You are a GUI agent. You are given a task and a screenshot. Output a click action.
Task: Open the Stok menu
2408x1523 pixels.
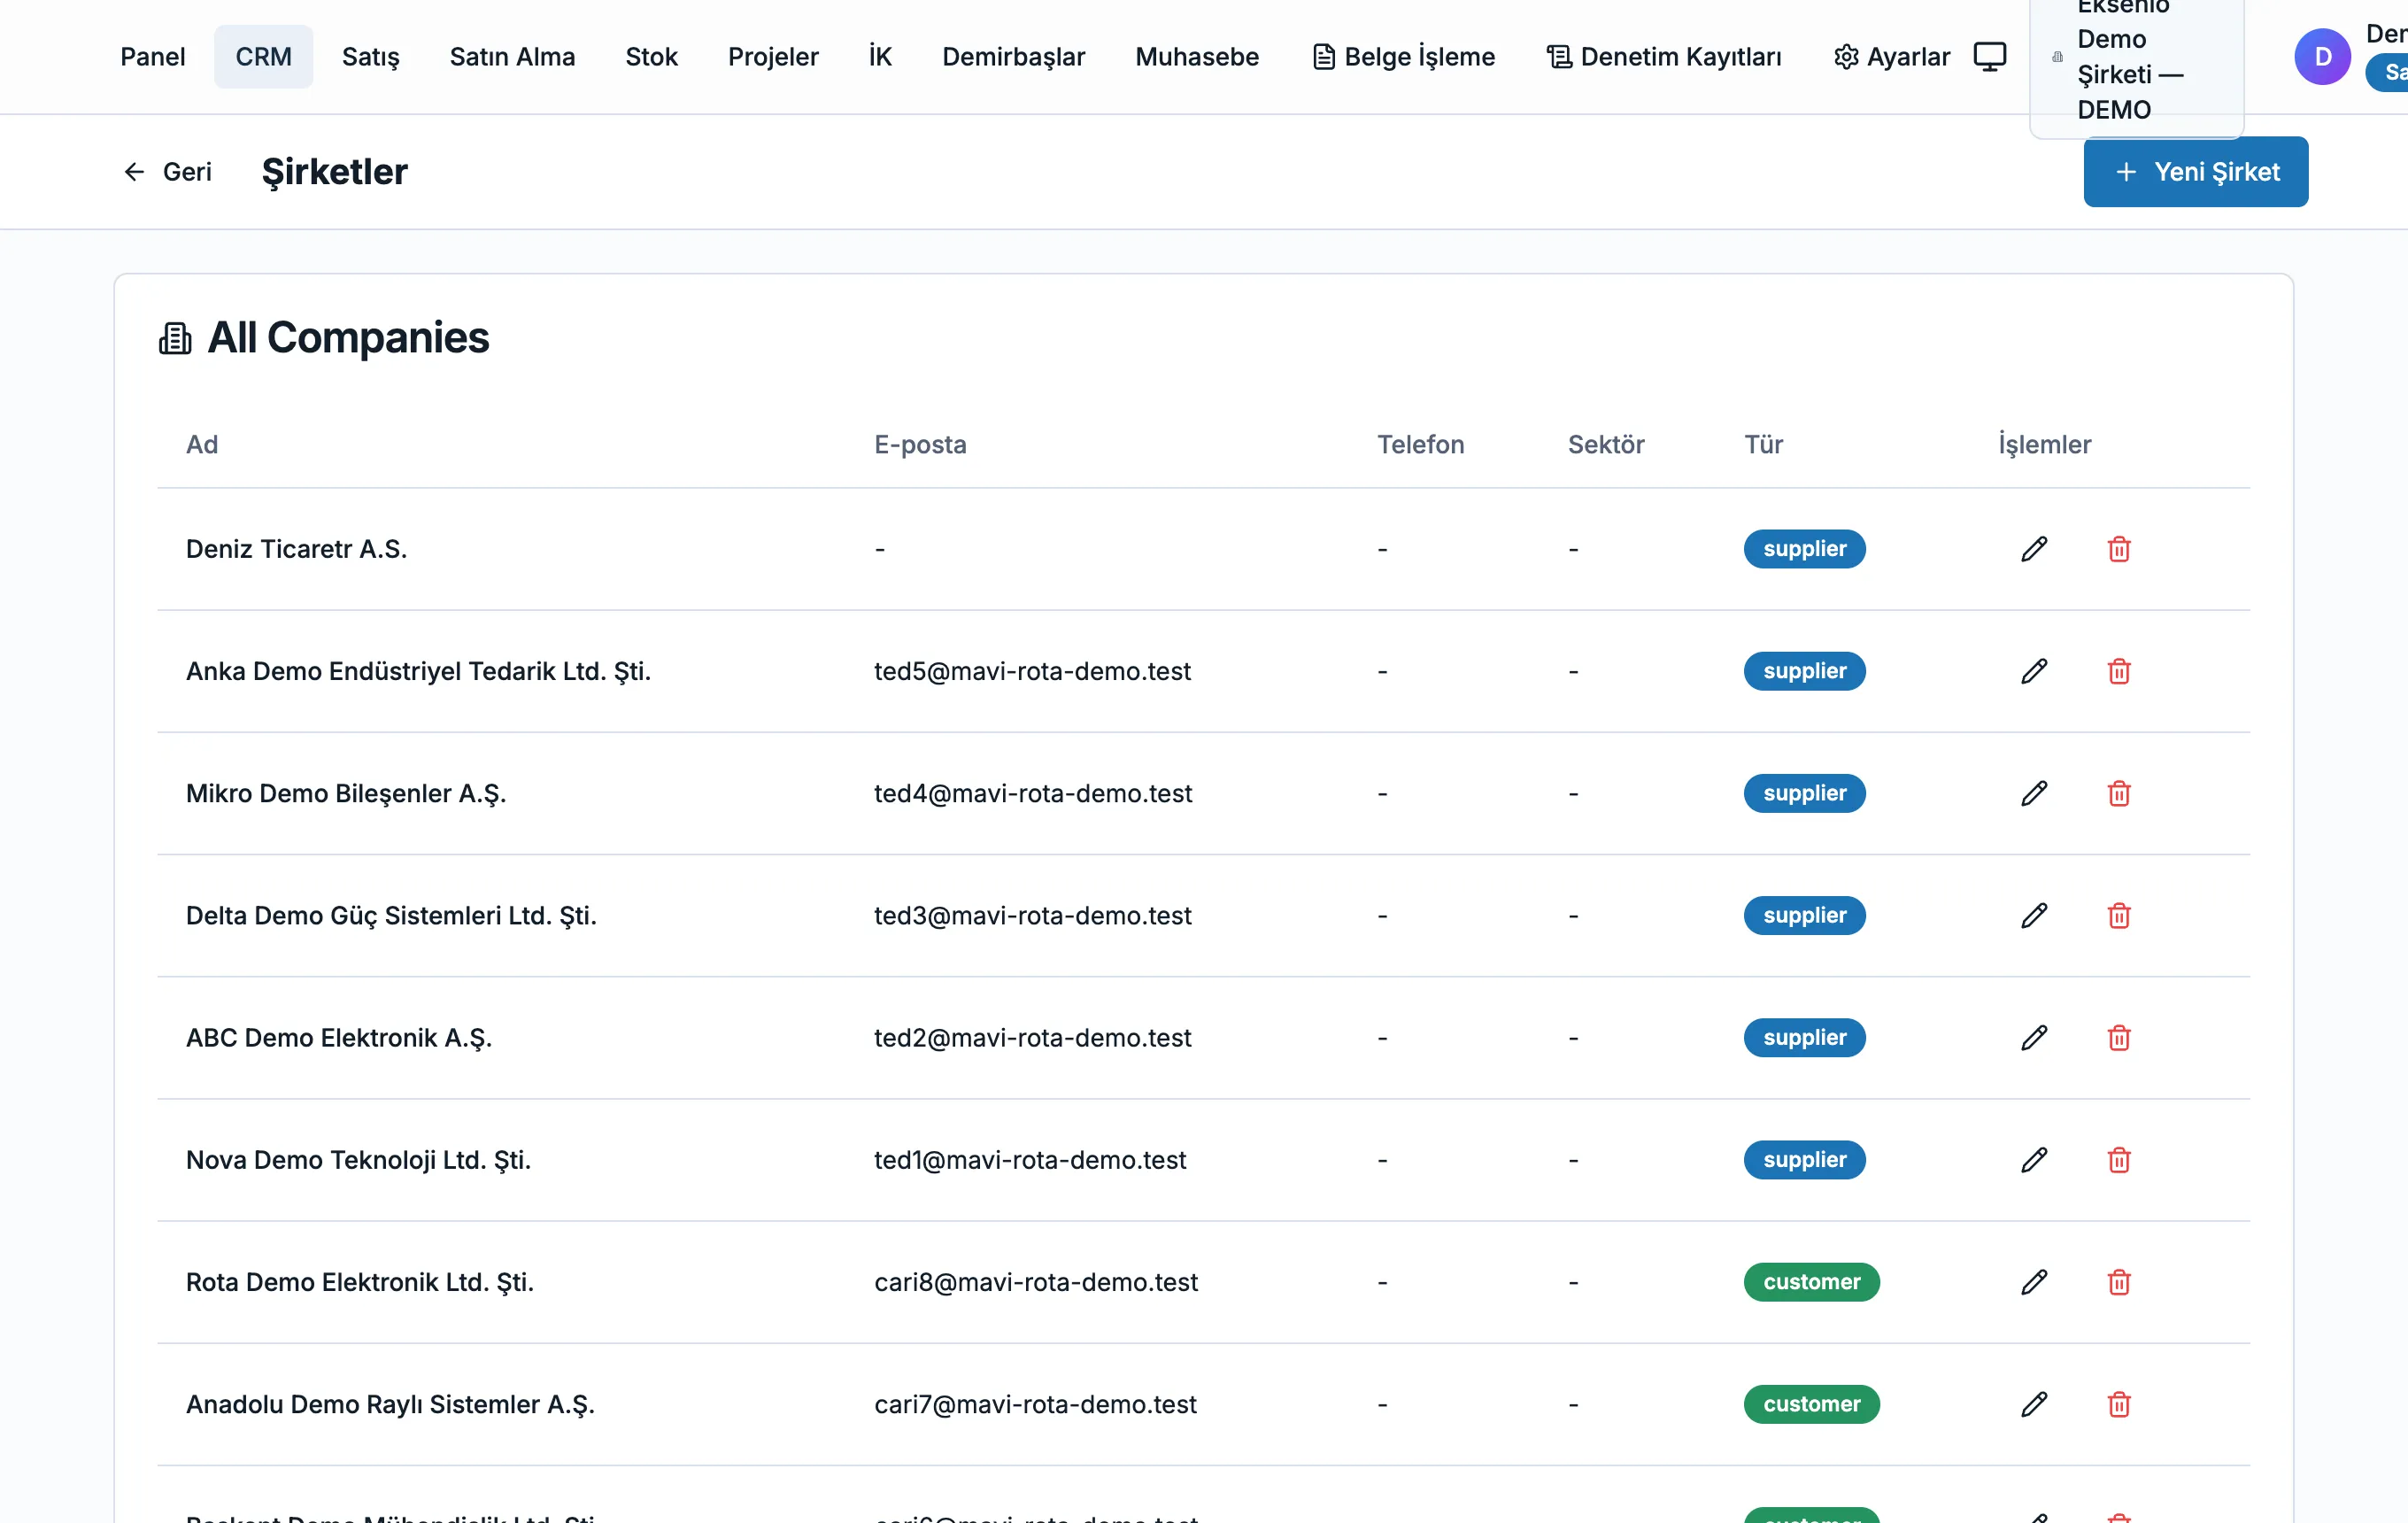tap(651, 57)
